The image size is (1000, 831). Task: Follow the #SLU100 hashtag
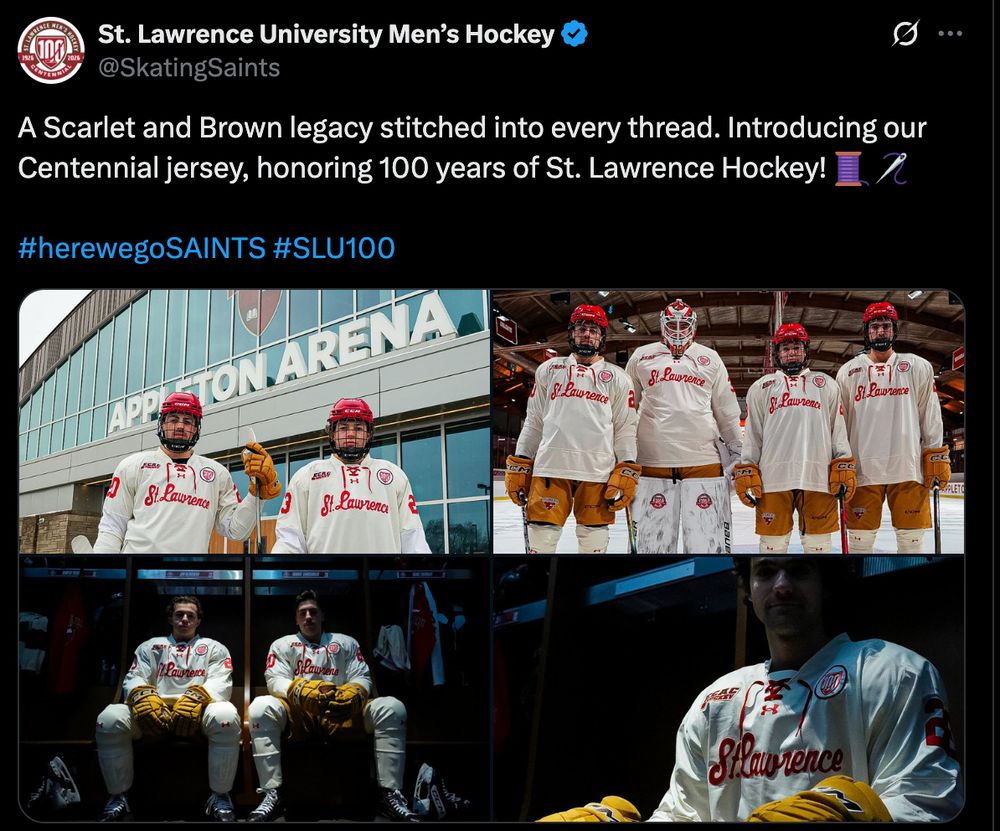tap(334, 247)
